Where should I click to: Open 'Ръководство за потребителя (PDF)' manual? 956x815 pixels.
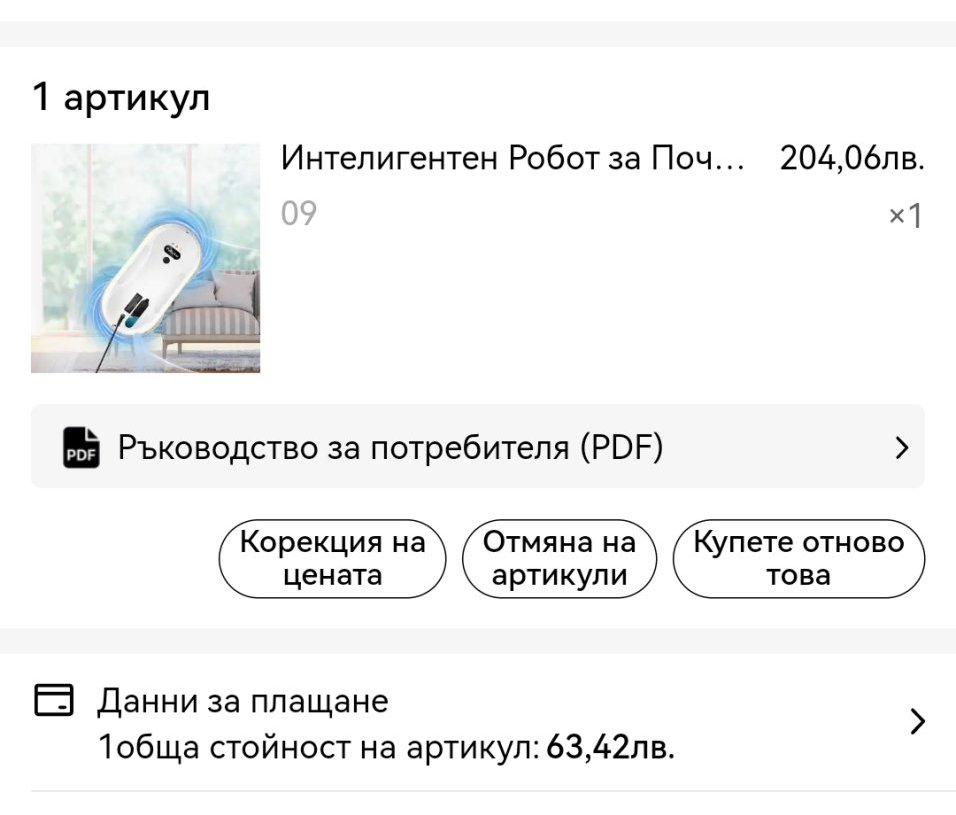pos(390,447)
